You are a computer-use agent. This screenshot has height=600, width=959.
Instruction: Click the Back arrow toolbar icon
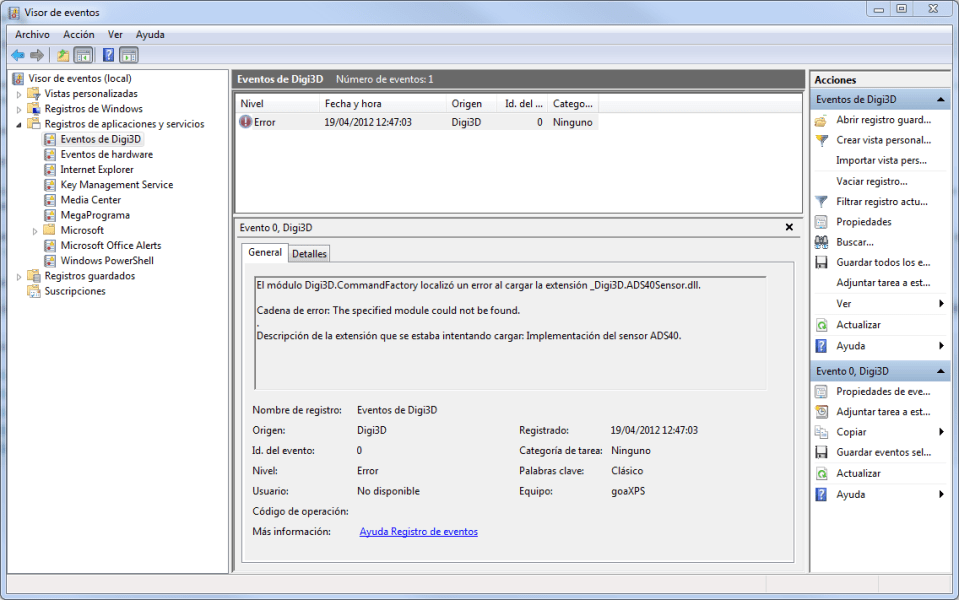point(18,55)
